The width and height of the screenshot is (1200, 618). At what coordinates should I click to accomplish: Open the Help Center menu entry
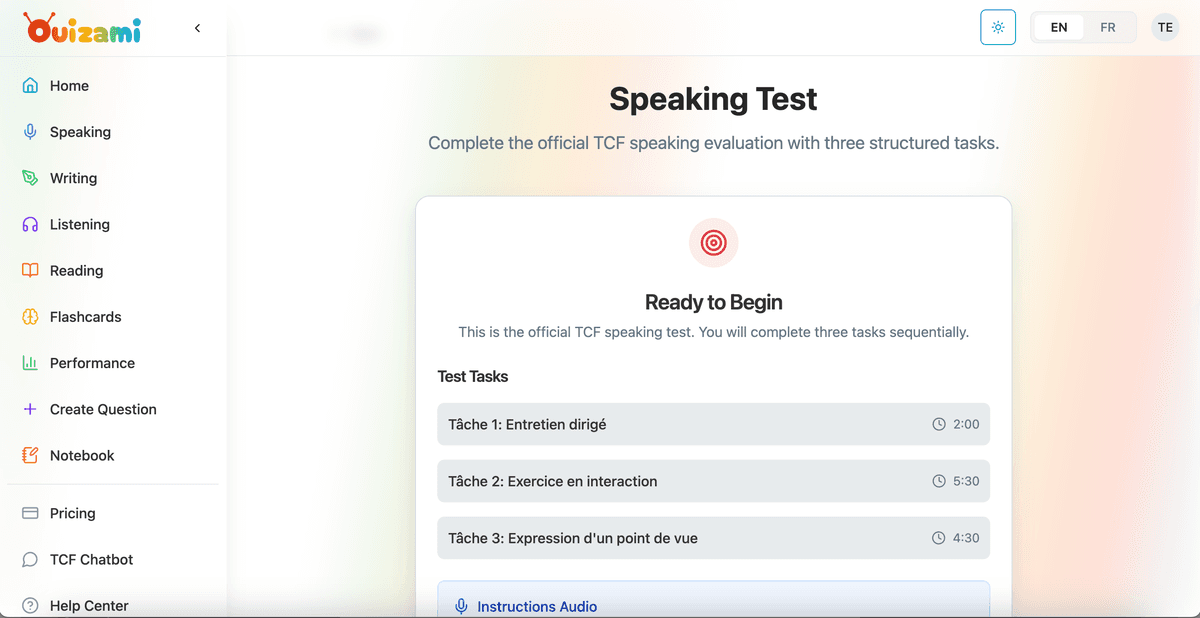[89, 605]
